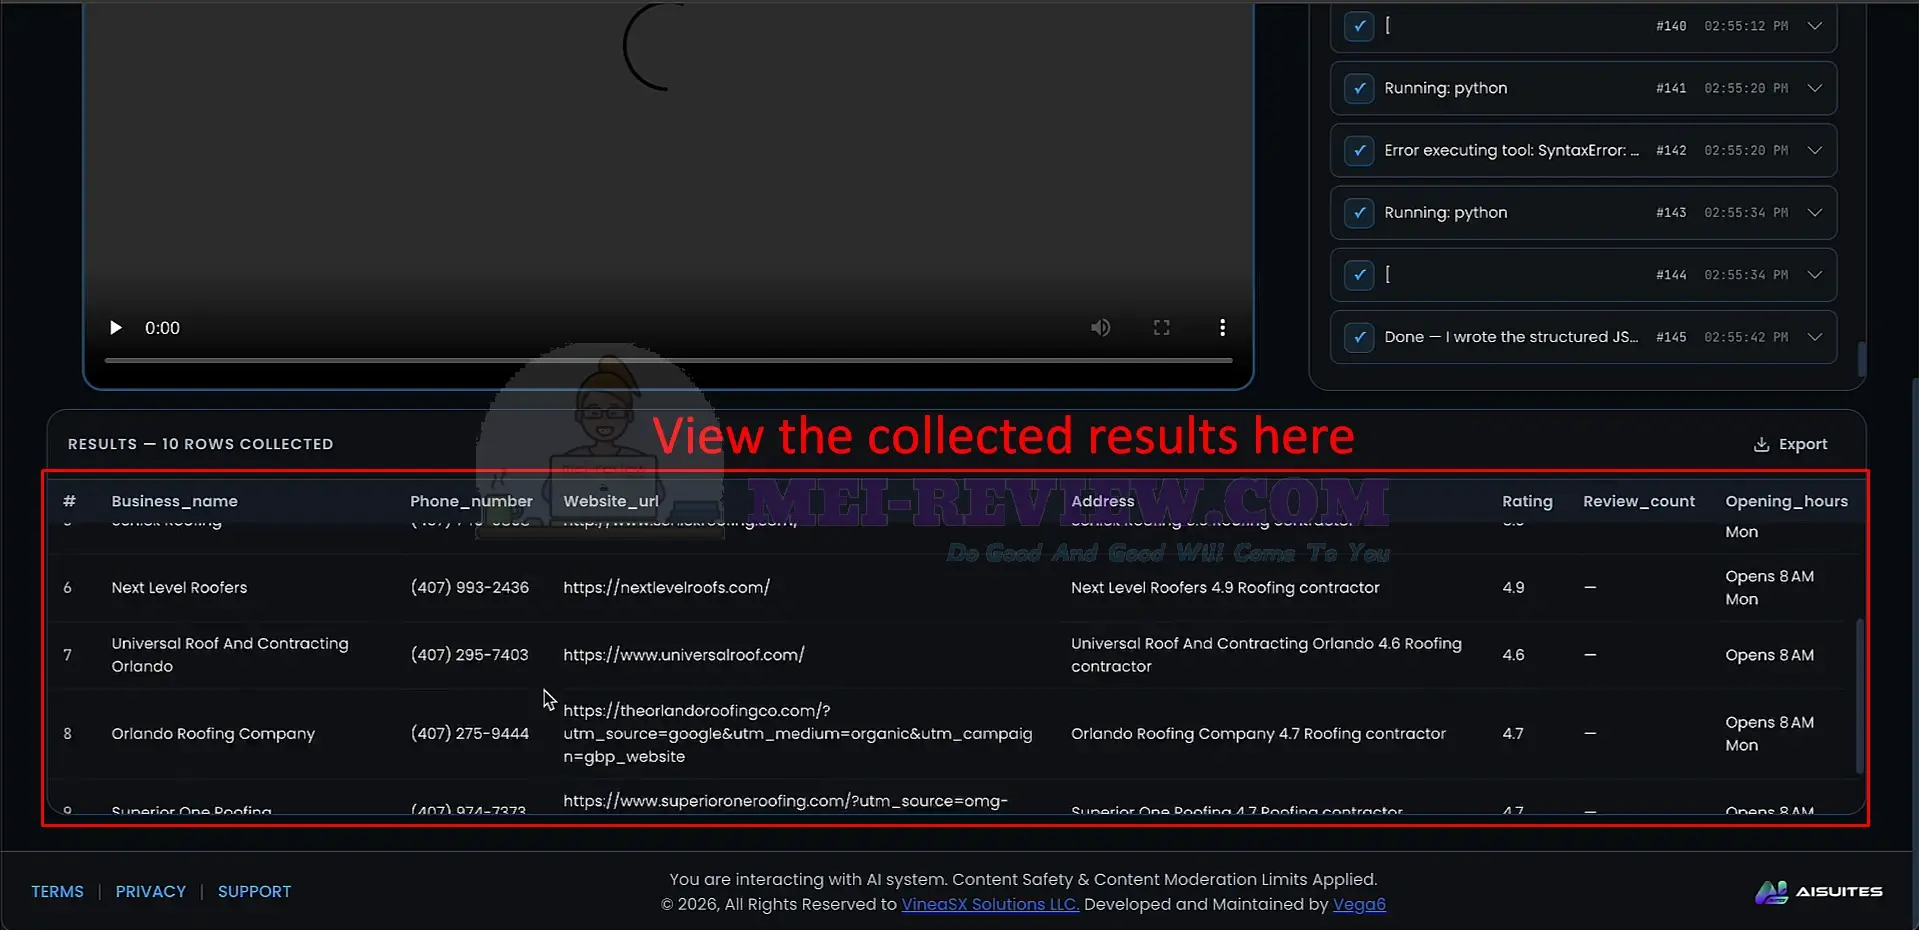1919x930 pixels.
Task: Click the Done — I wrote the structured JS... message
Action: 1510,337
